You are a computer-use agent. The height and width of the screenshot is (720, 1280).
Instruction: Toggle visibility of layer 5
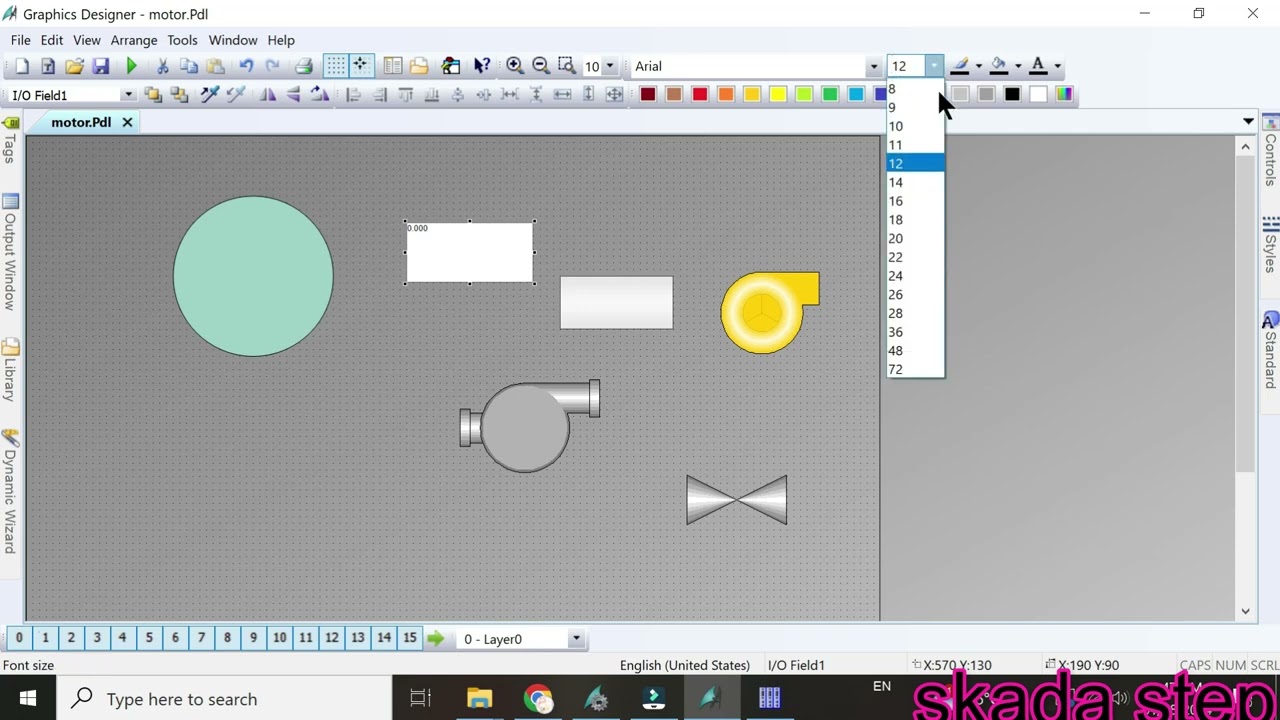point(149,638)
